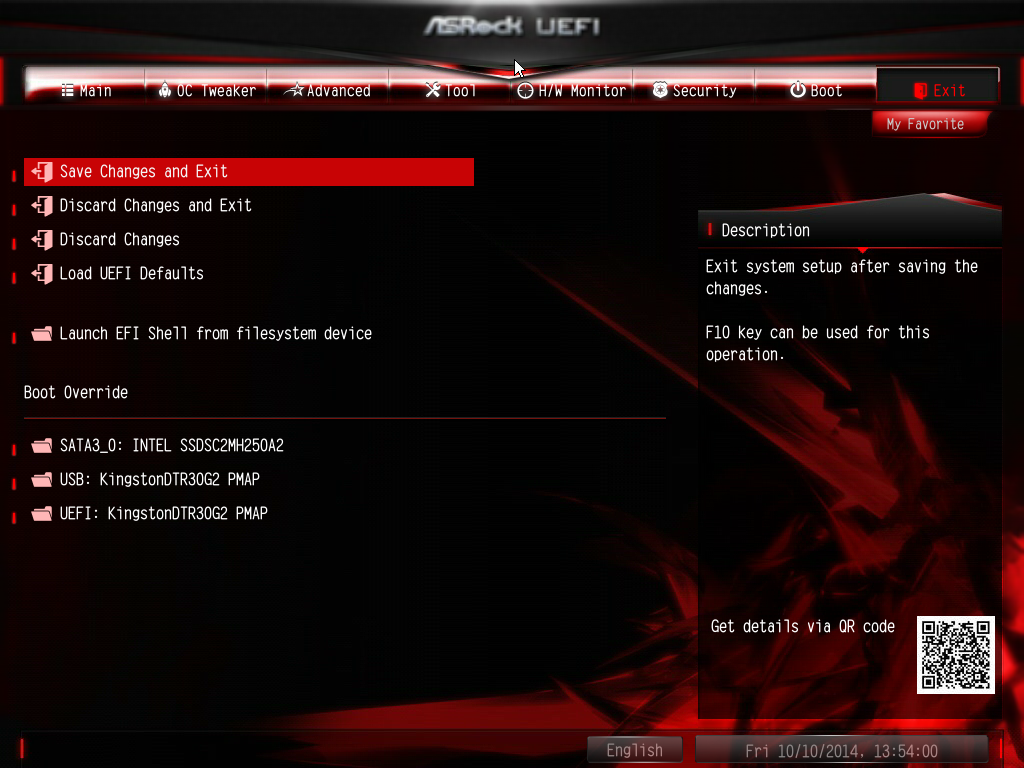
Task: Click the UEFI Kingston folder icon
Action: [x=42, y=514]
